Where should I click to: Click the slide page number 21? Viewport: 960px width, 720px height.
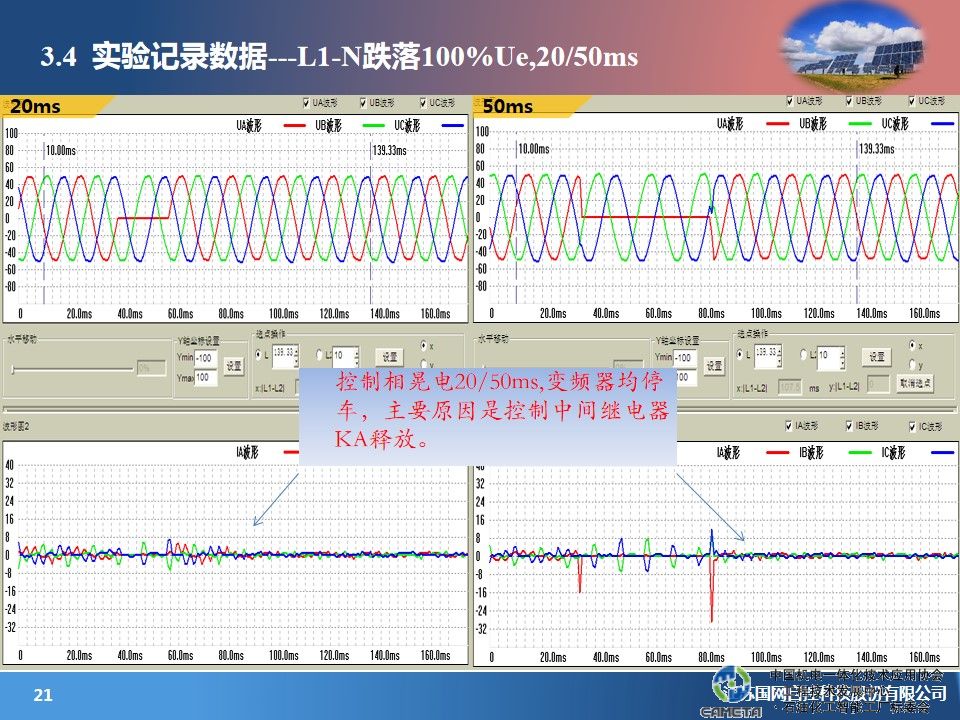pyautogui.click(x=43, y=695)
